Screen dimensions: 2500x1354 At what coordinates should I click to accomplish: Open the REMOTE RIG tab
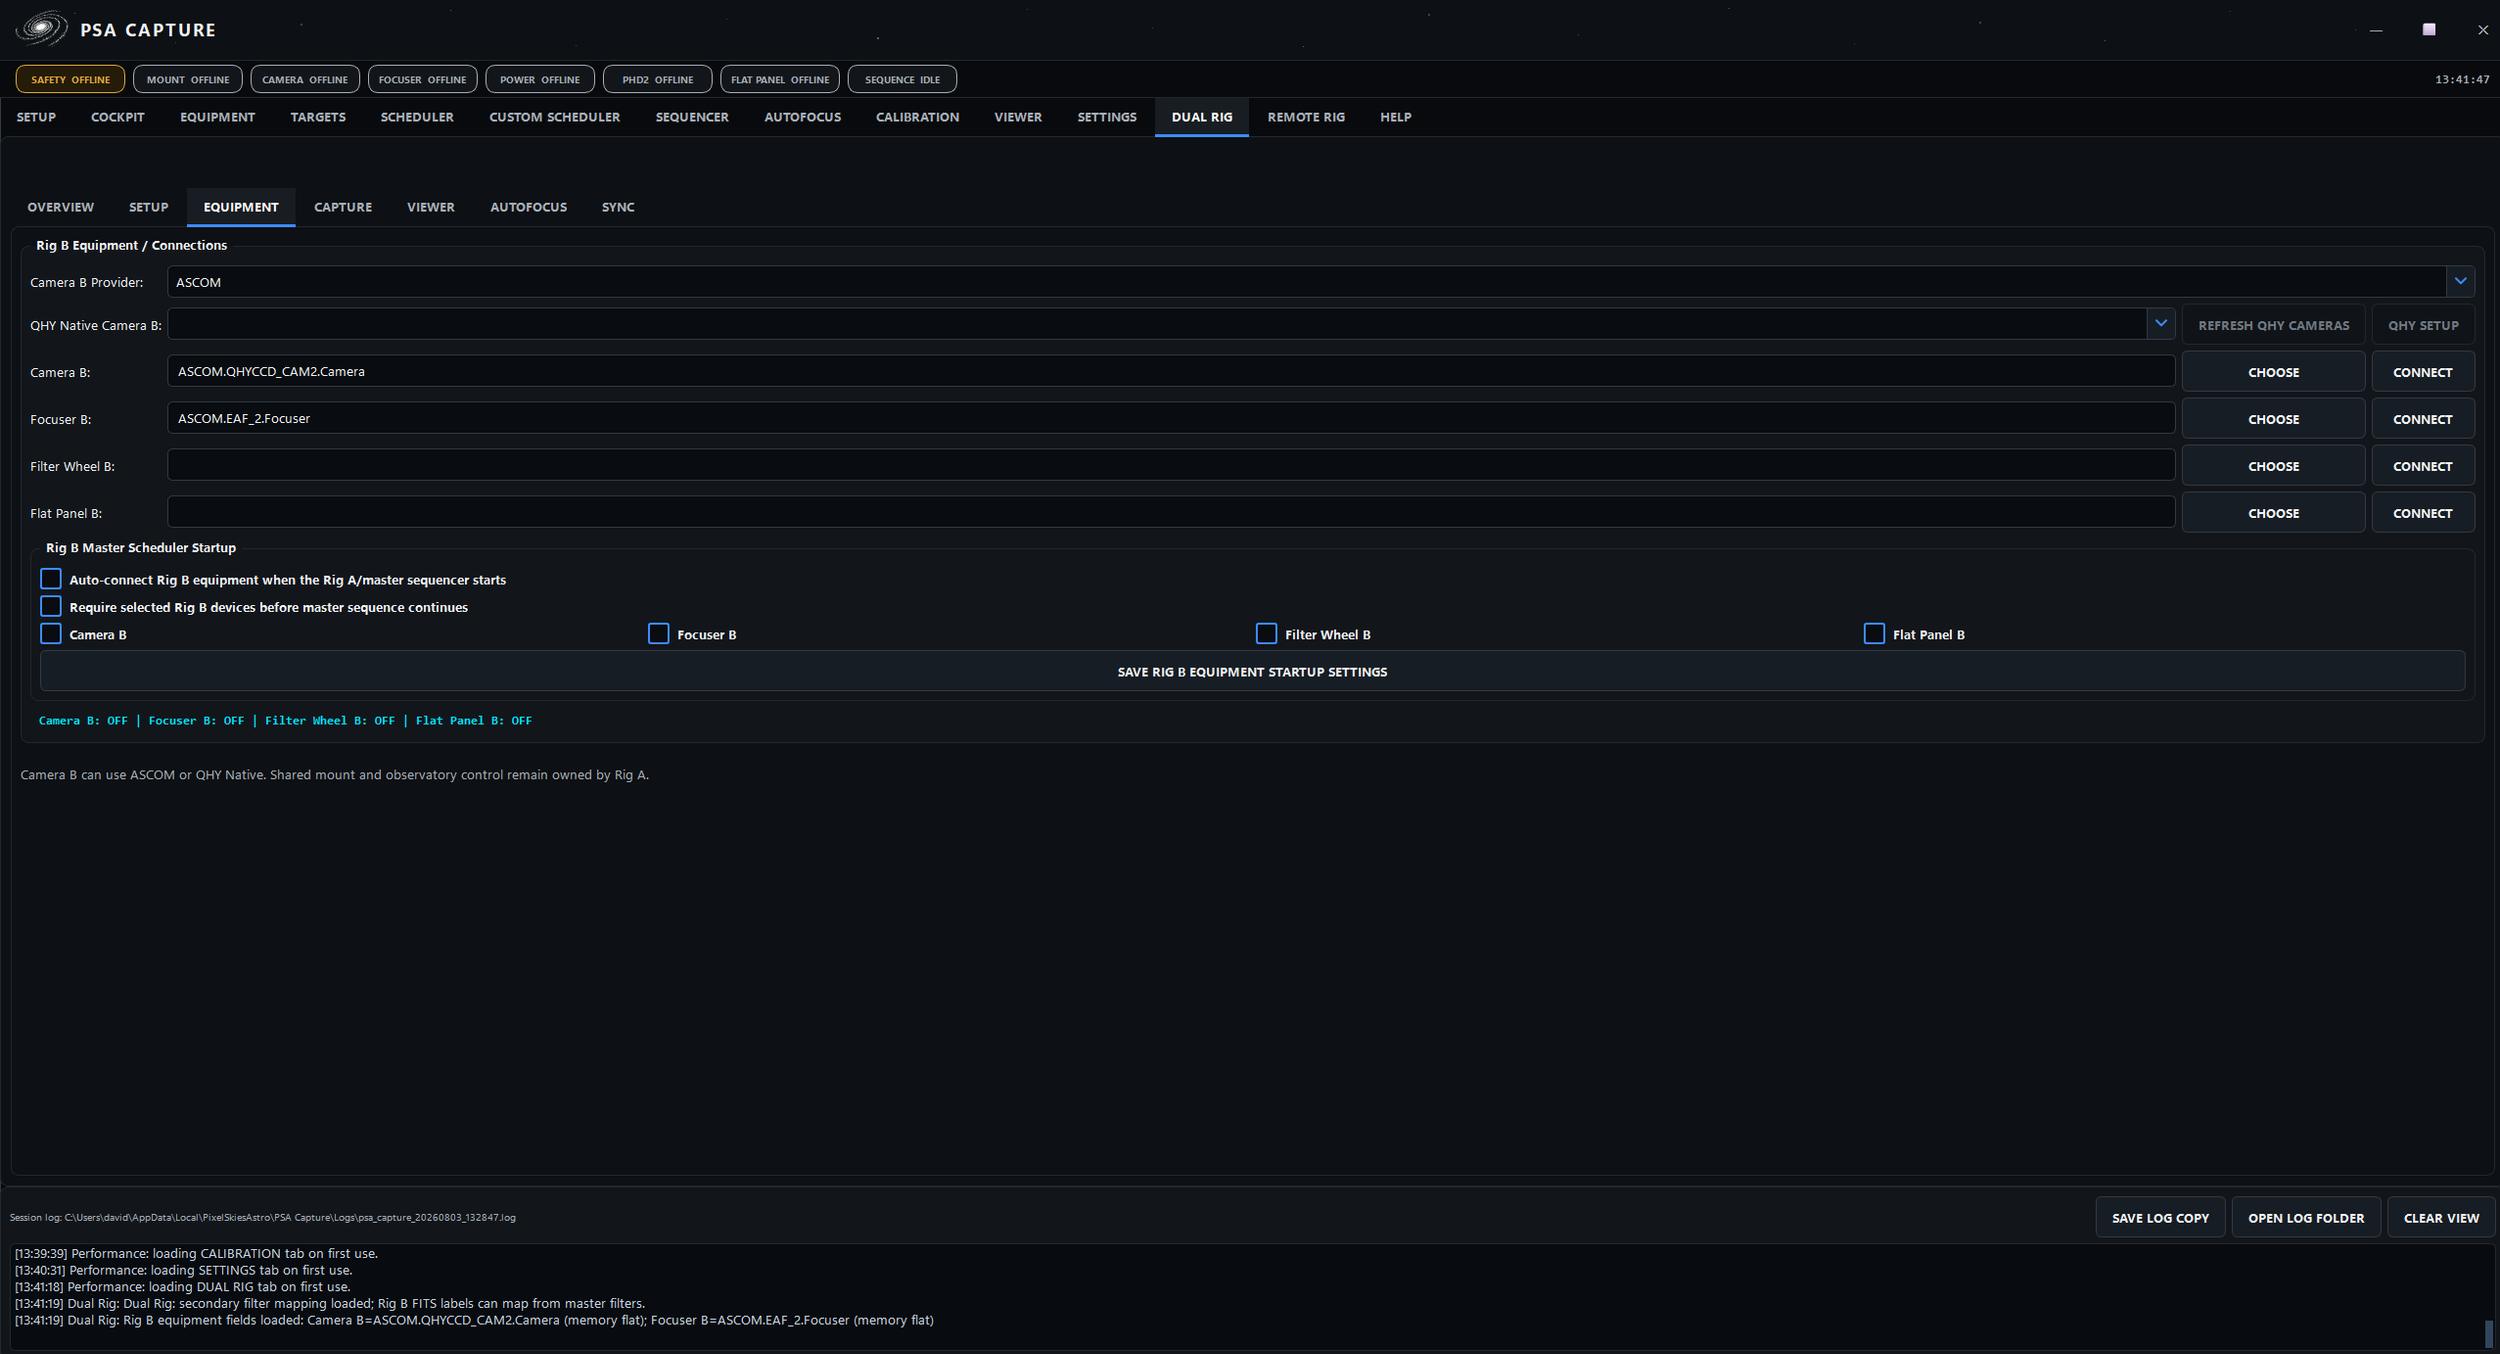[1306, 117]
